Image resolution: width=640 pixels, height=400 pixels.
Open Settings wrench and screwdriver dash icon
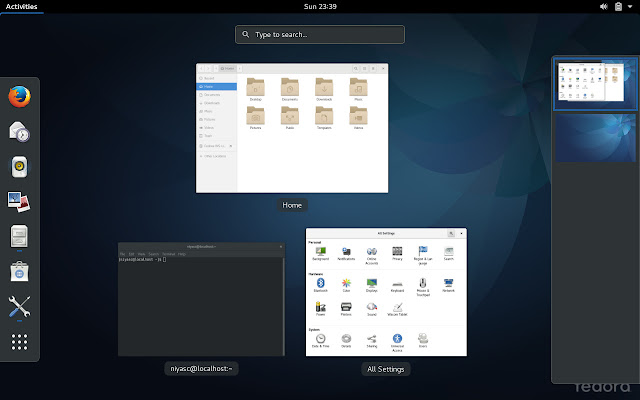pos(19,307)
